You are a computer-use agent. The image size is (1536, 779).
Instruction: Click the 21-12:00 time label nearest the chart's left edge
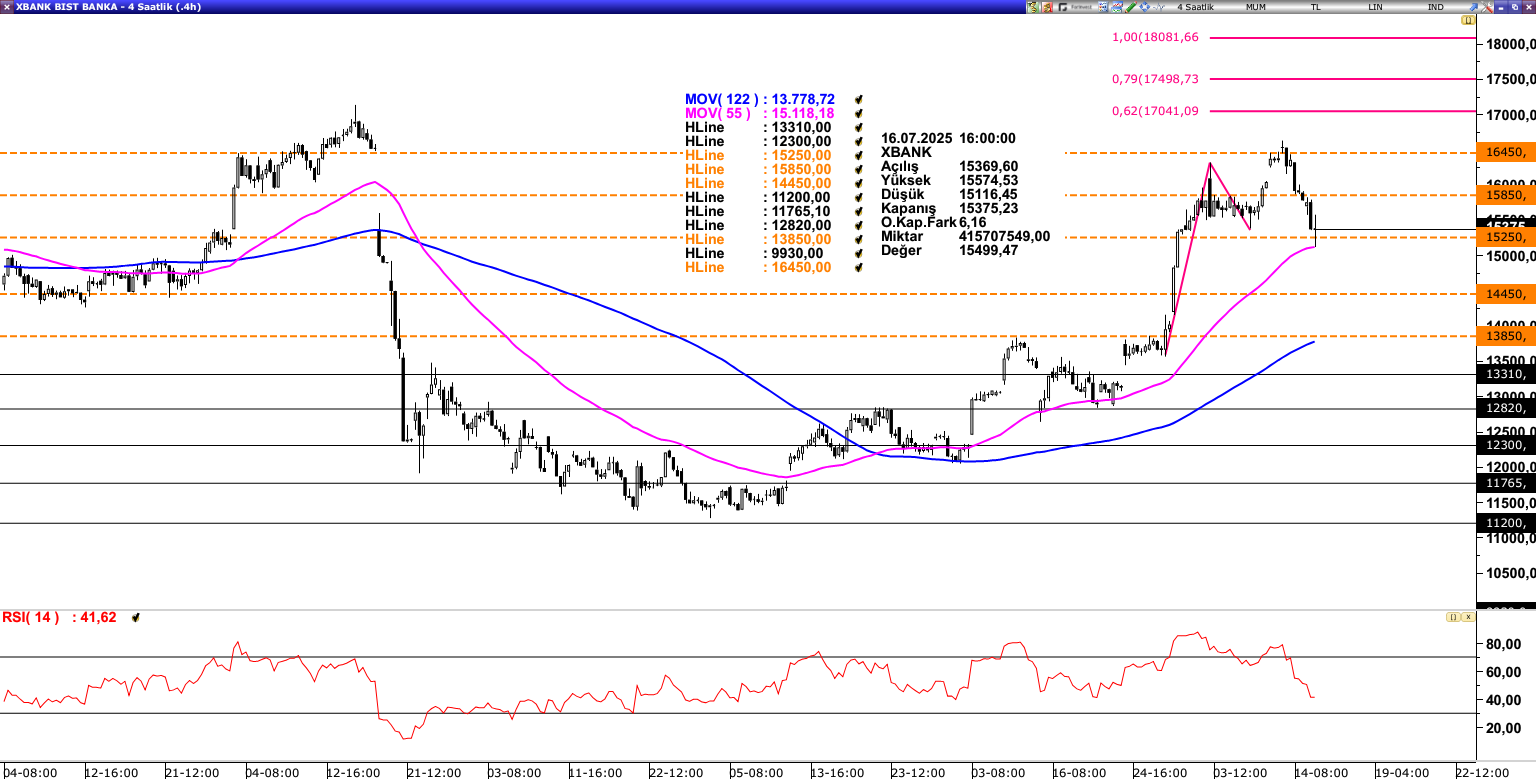[x=192, y=772]
